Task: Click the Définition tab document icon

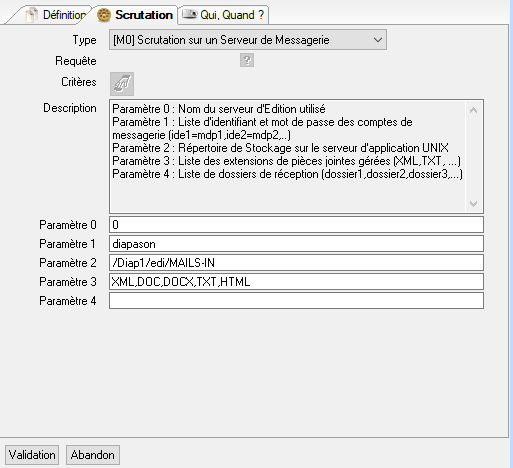Action: click(x=32, y=15)
